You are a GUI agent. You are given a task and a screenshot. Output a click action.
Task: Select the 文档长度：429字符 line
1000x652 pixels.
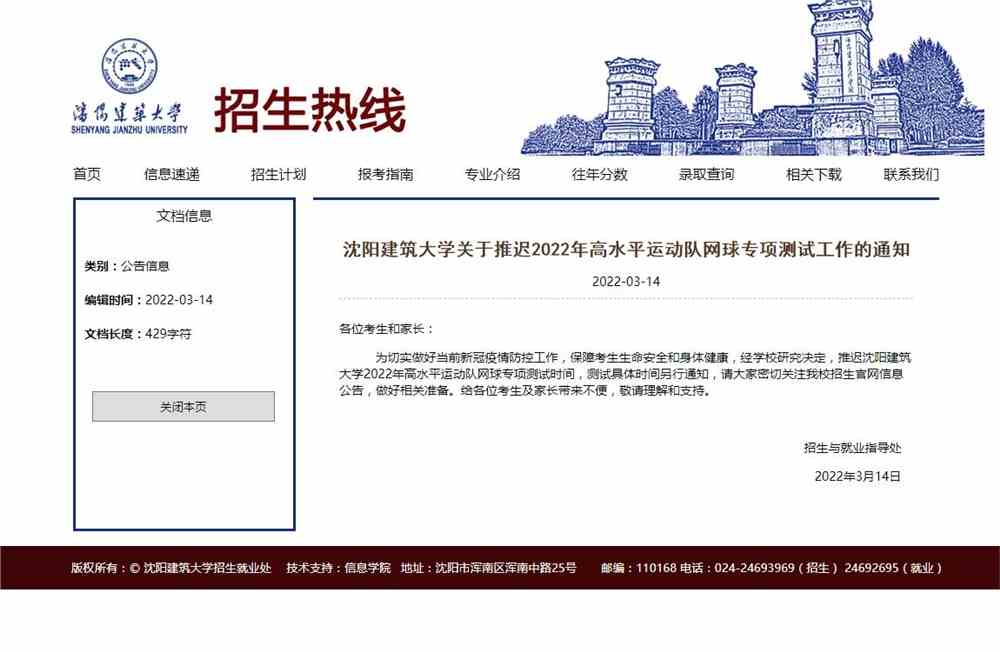point(138,334)
